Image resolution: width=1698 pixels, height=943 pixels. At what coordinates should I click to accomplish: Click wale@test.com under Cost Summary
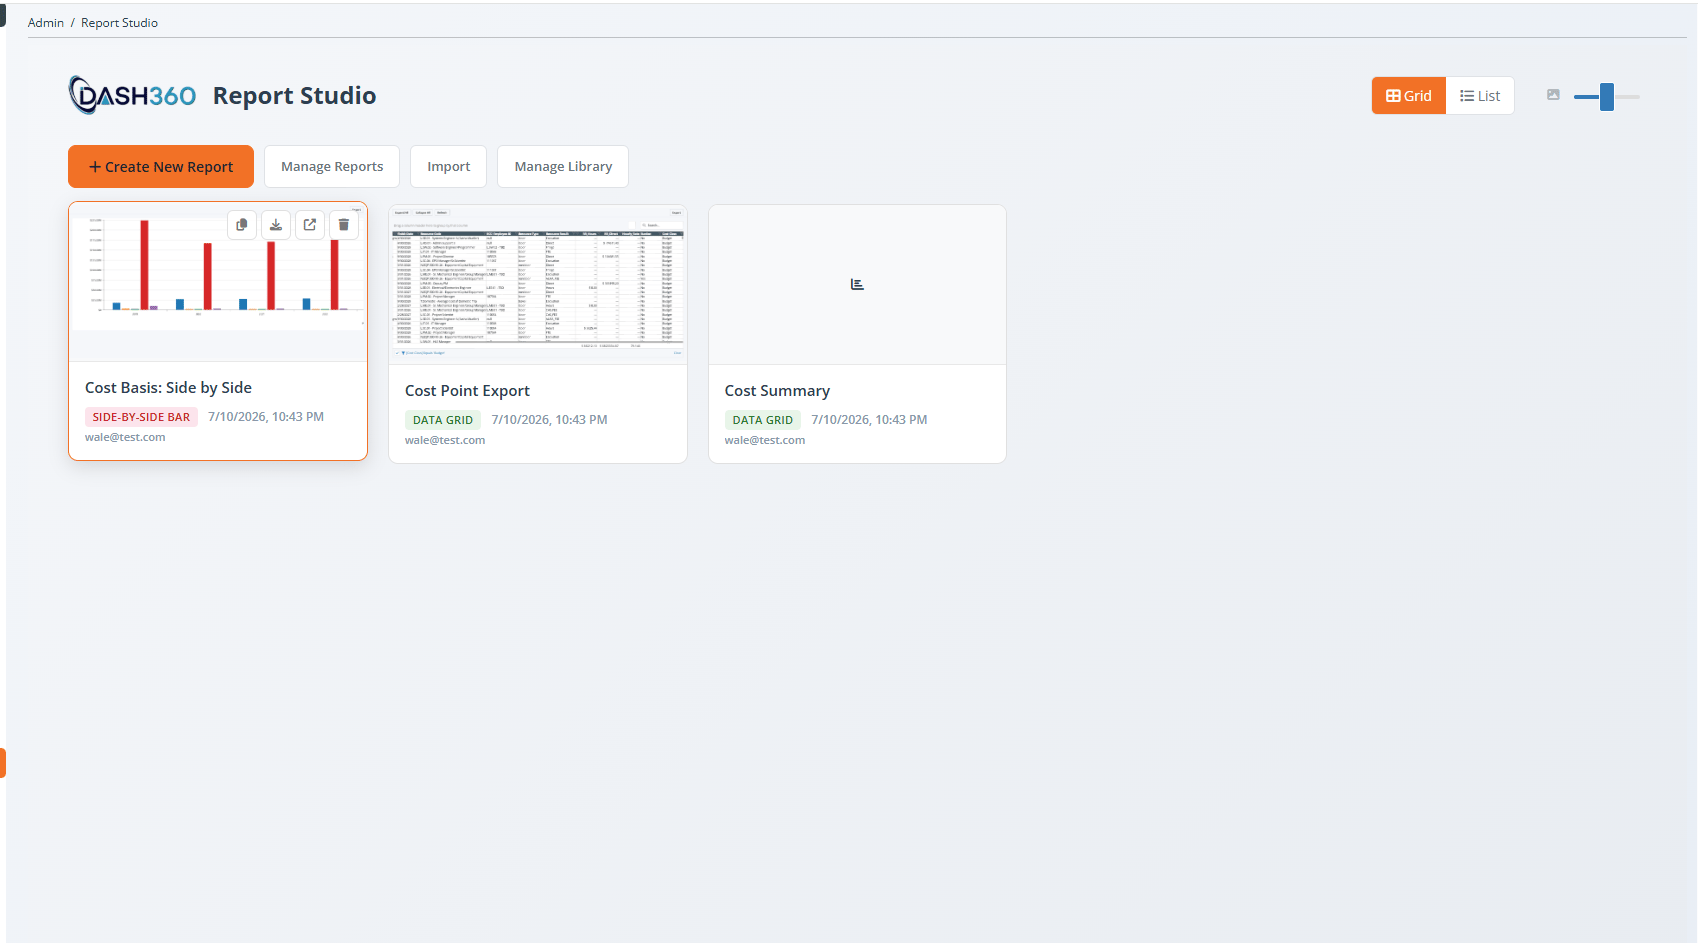pos(765,440)
